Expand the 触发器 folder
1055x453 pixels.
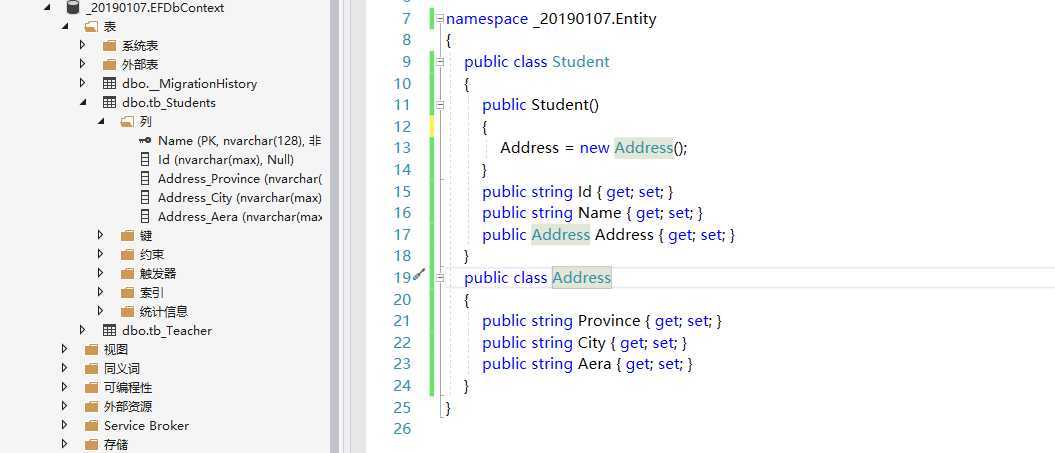(x=101, y=273)
